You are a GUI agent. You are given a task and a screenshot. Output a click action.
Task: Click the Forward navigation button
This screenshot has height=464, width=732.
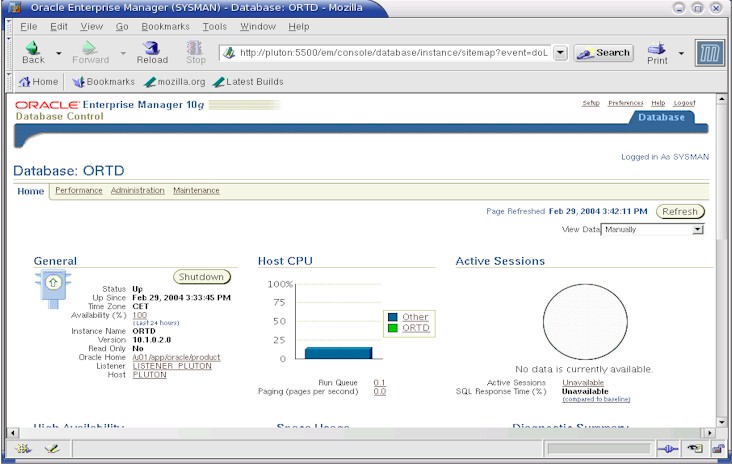[x=91, y=52]
